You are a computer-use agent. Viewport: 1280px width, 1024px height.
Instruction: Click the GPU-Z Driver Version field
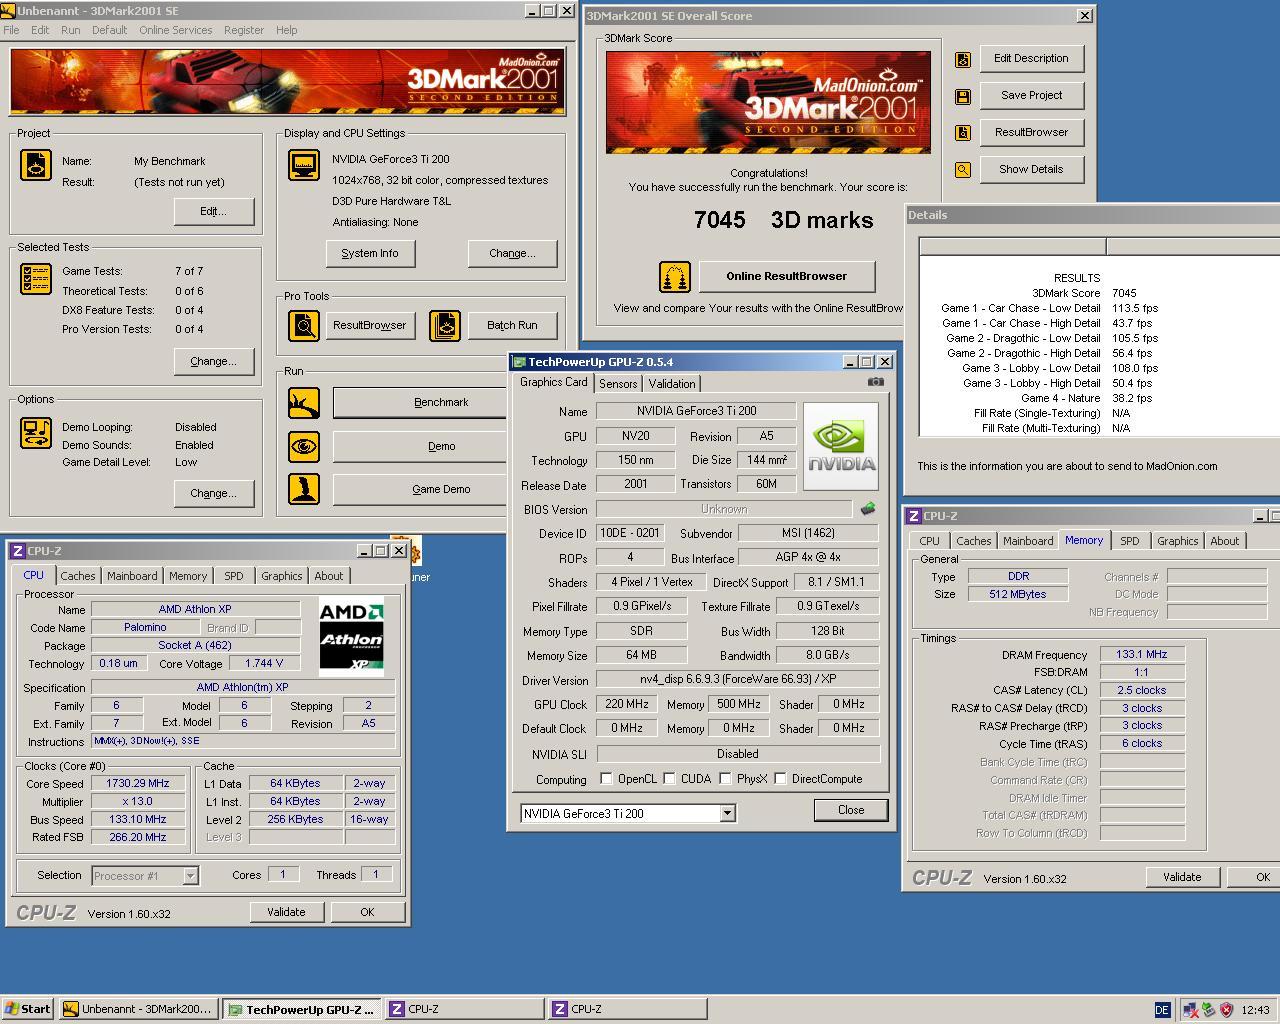(737, 679)
